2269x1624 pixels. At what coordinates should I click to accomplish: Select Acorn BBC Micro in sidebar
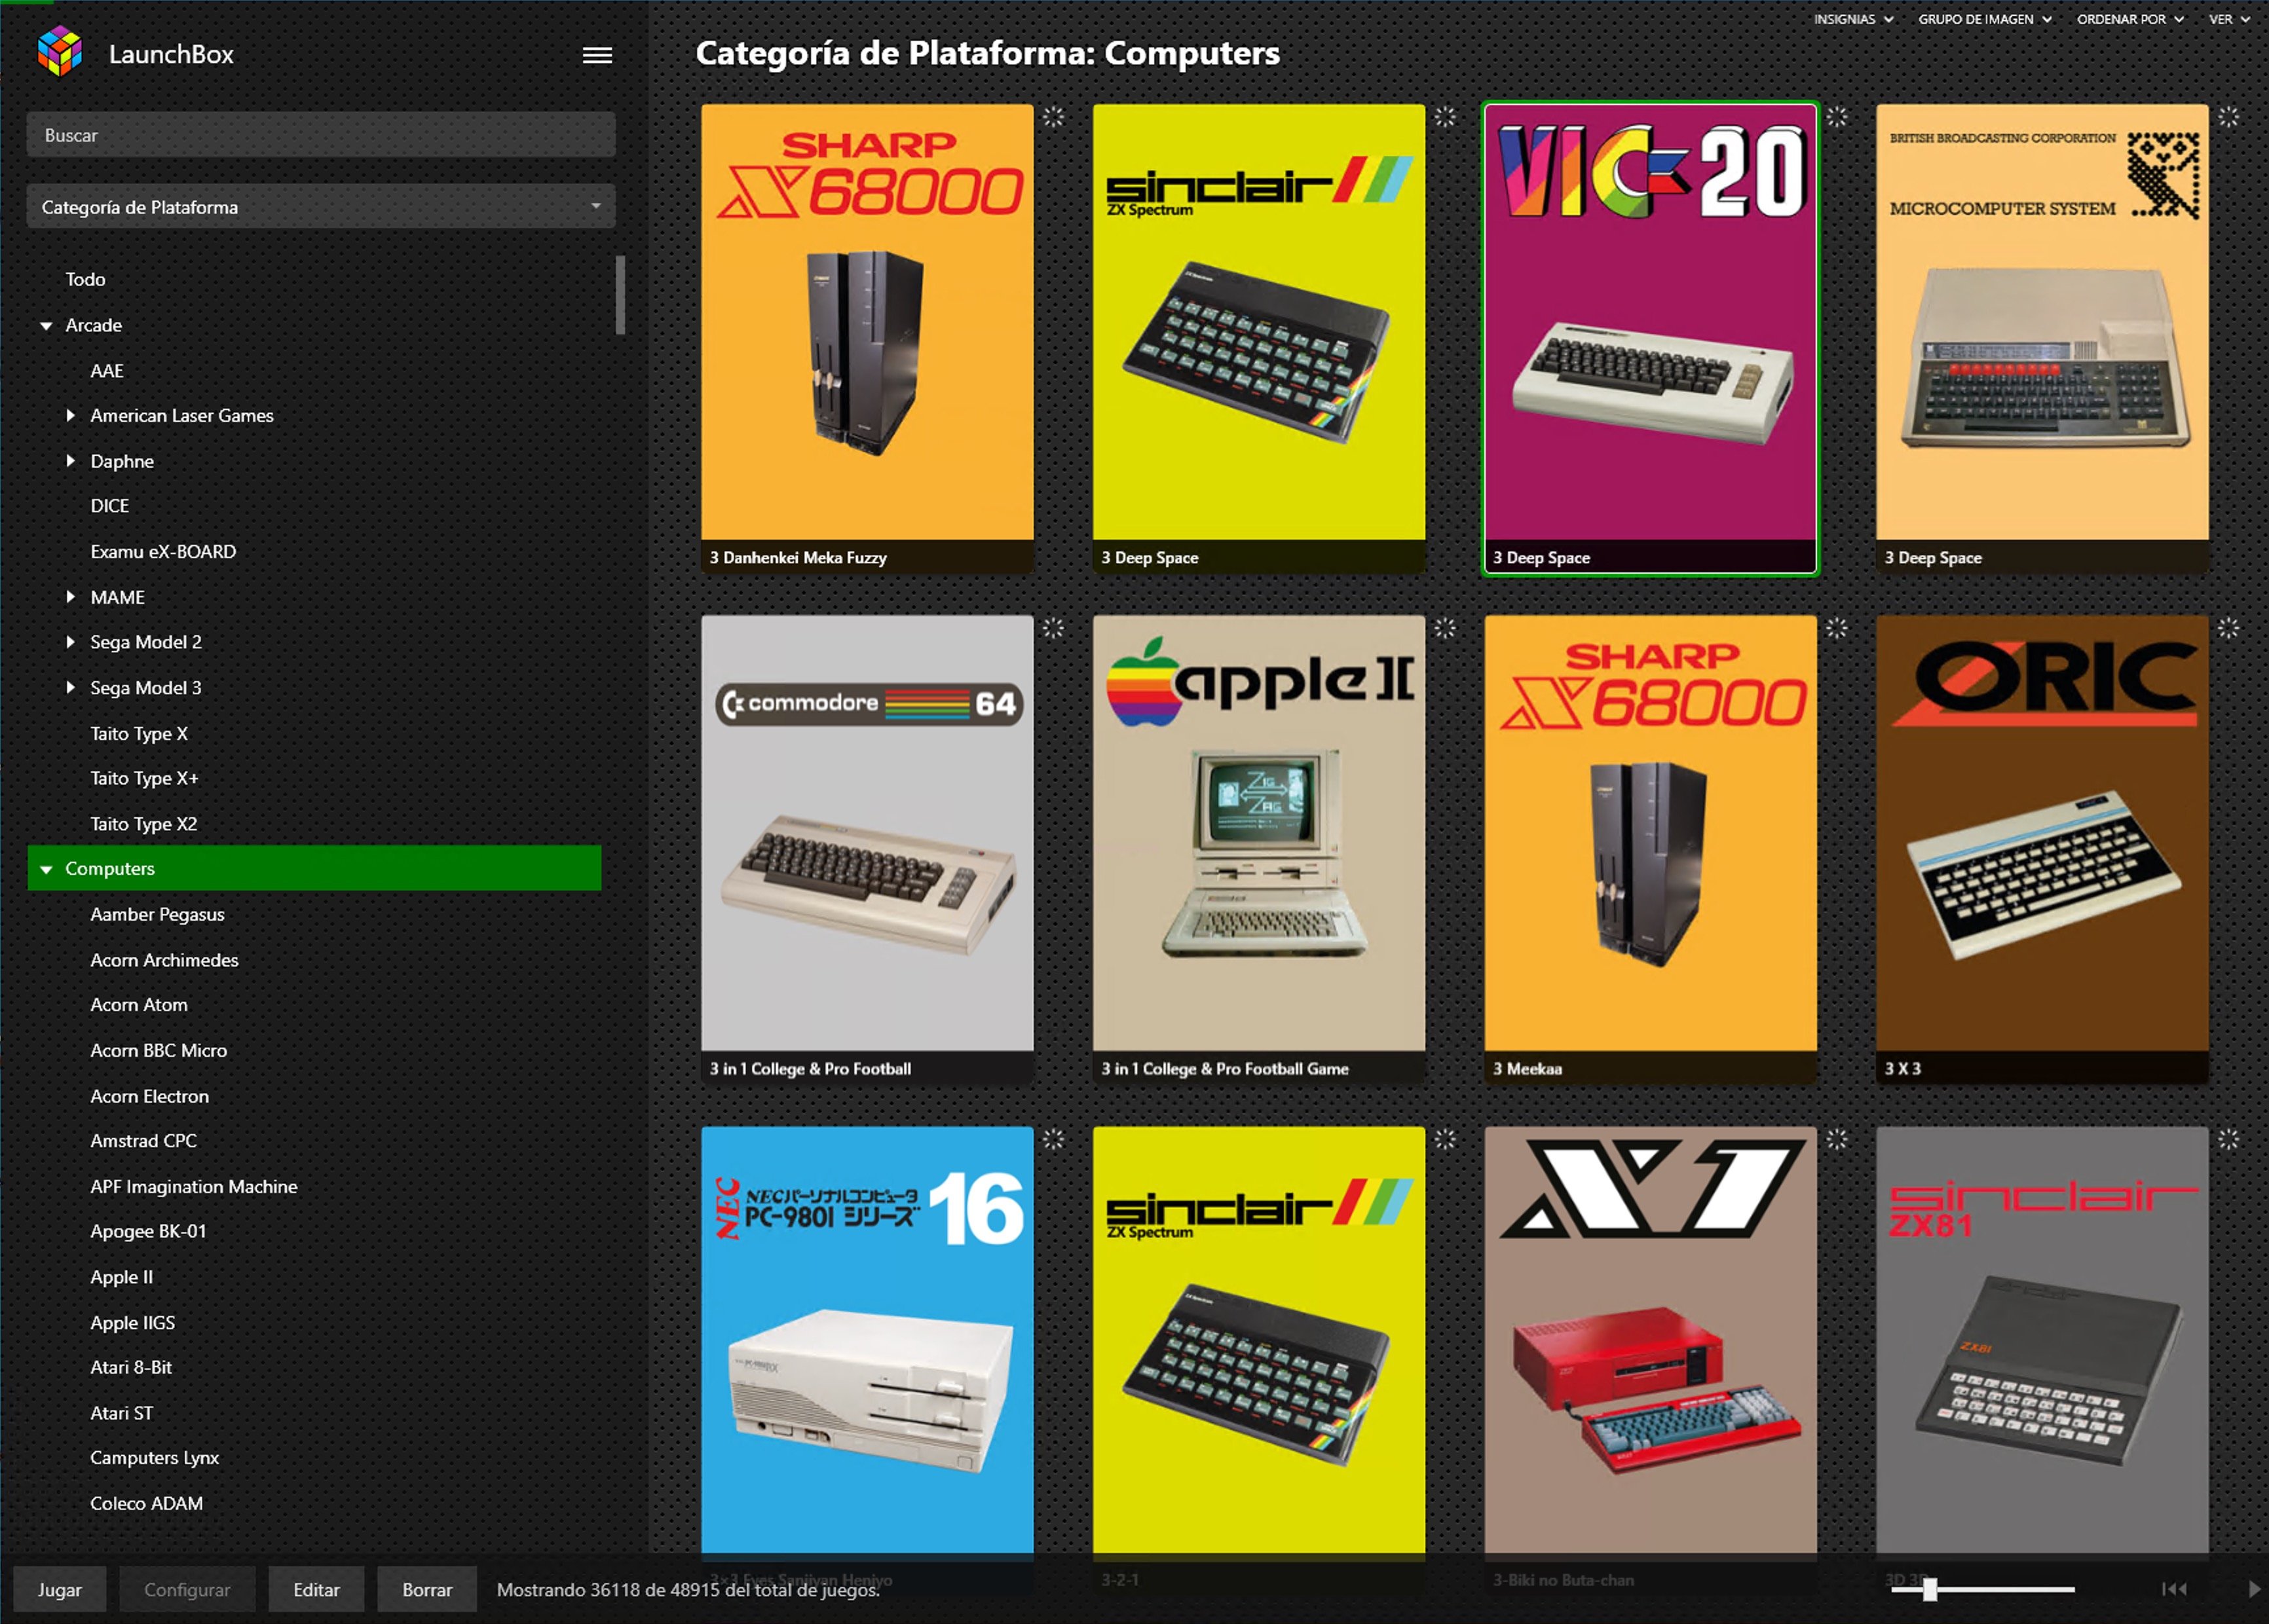click(x=159, y=1051)
